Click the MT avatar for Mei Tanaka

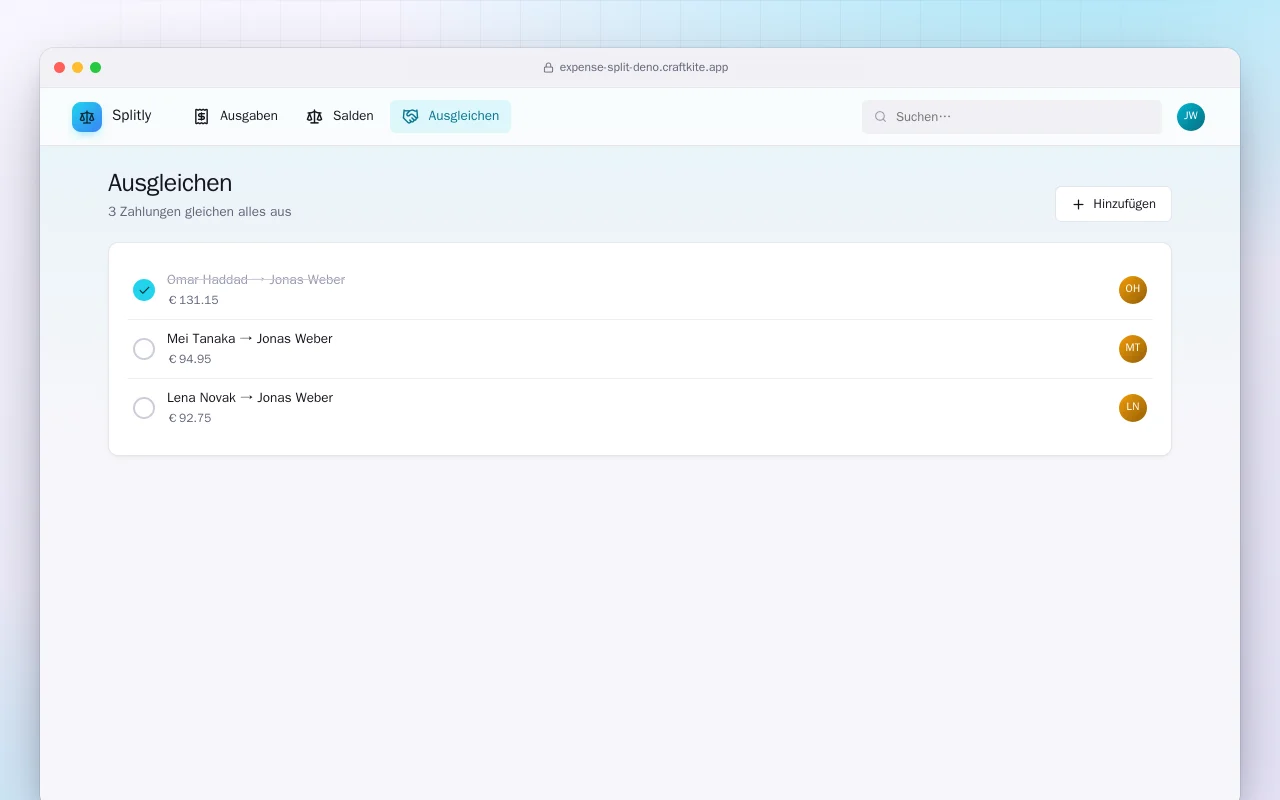(x=1133, y=349)
